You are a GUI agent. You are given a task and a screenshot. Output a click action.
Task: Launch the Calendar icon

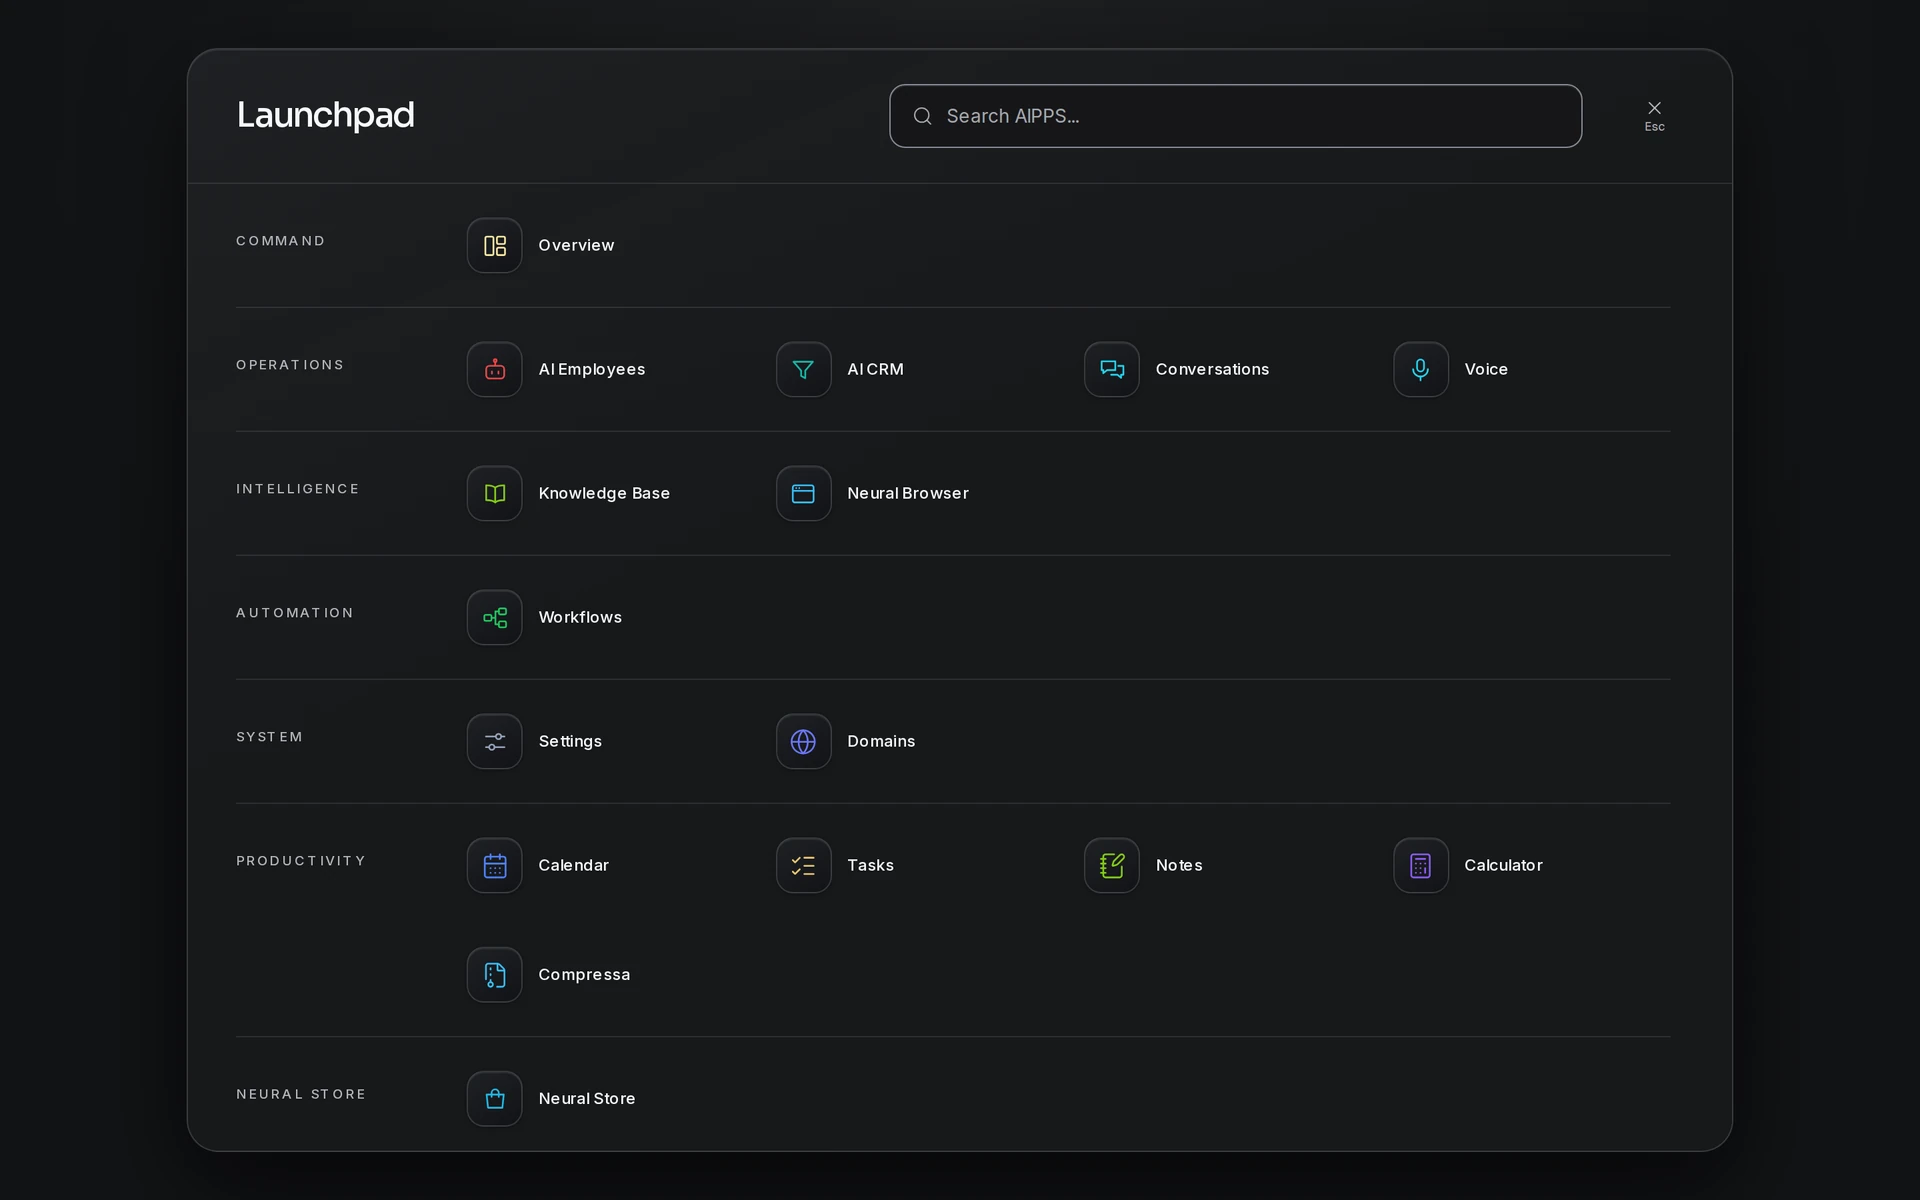(x=494, y=865)
